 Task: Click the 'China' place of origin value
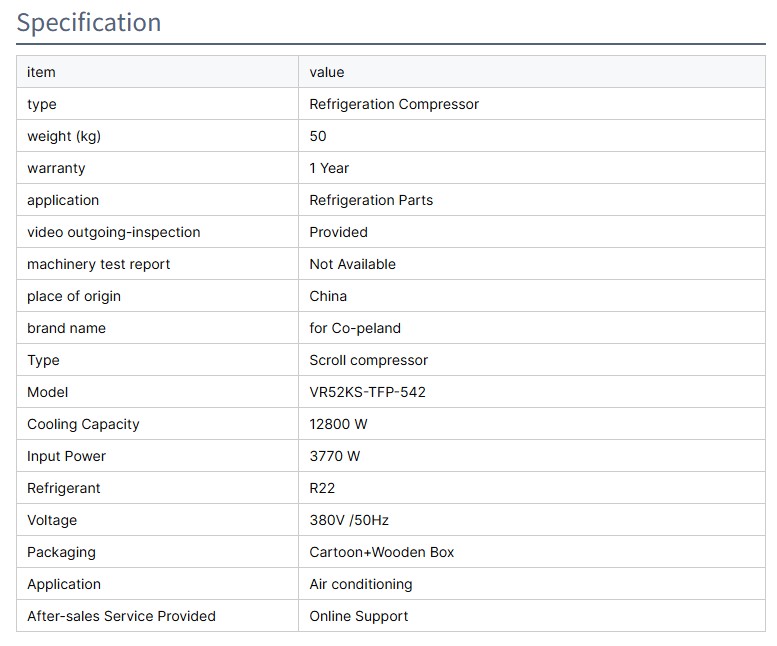328,296
